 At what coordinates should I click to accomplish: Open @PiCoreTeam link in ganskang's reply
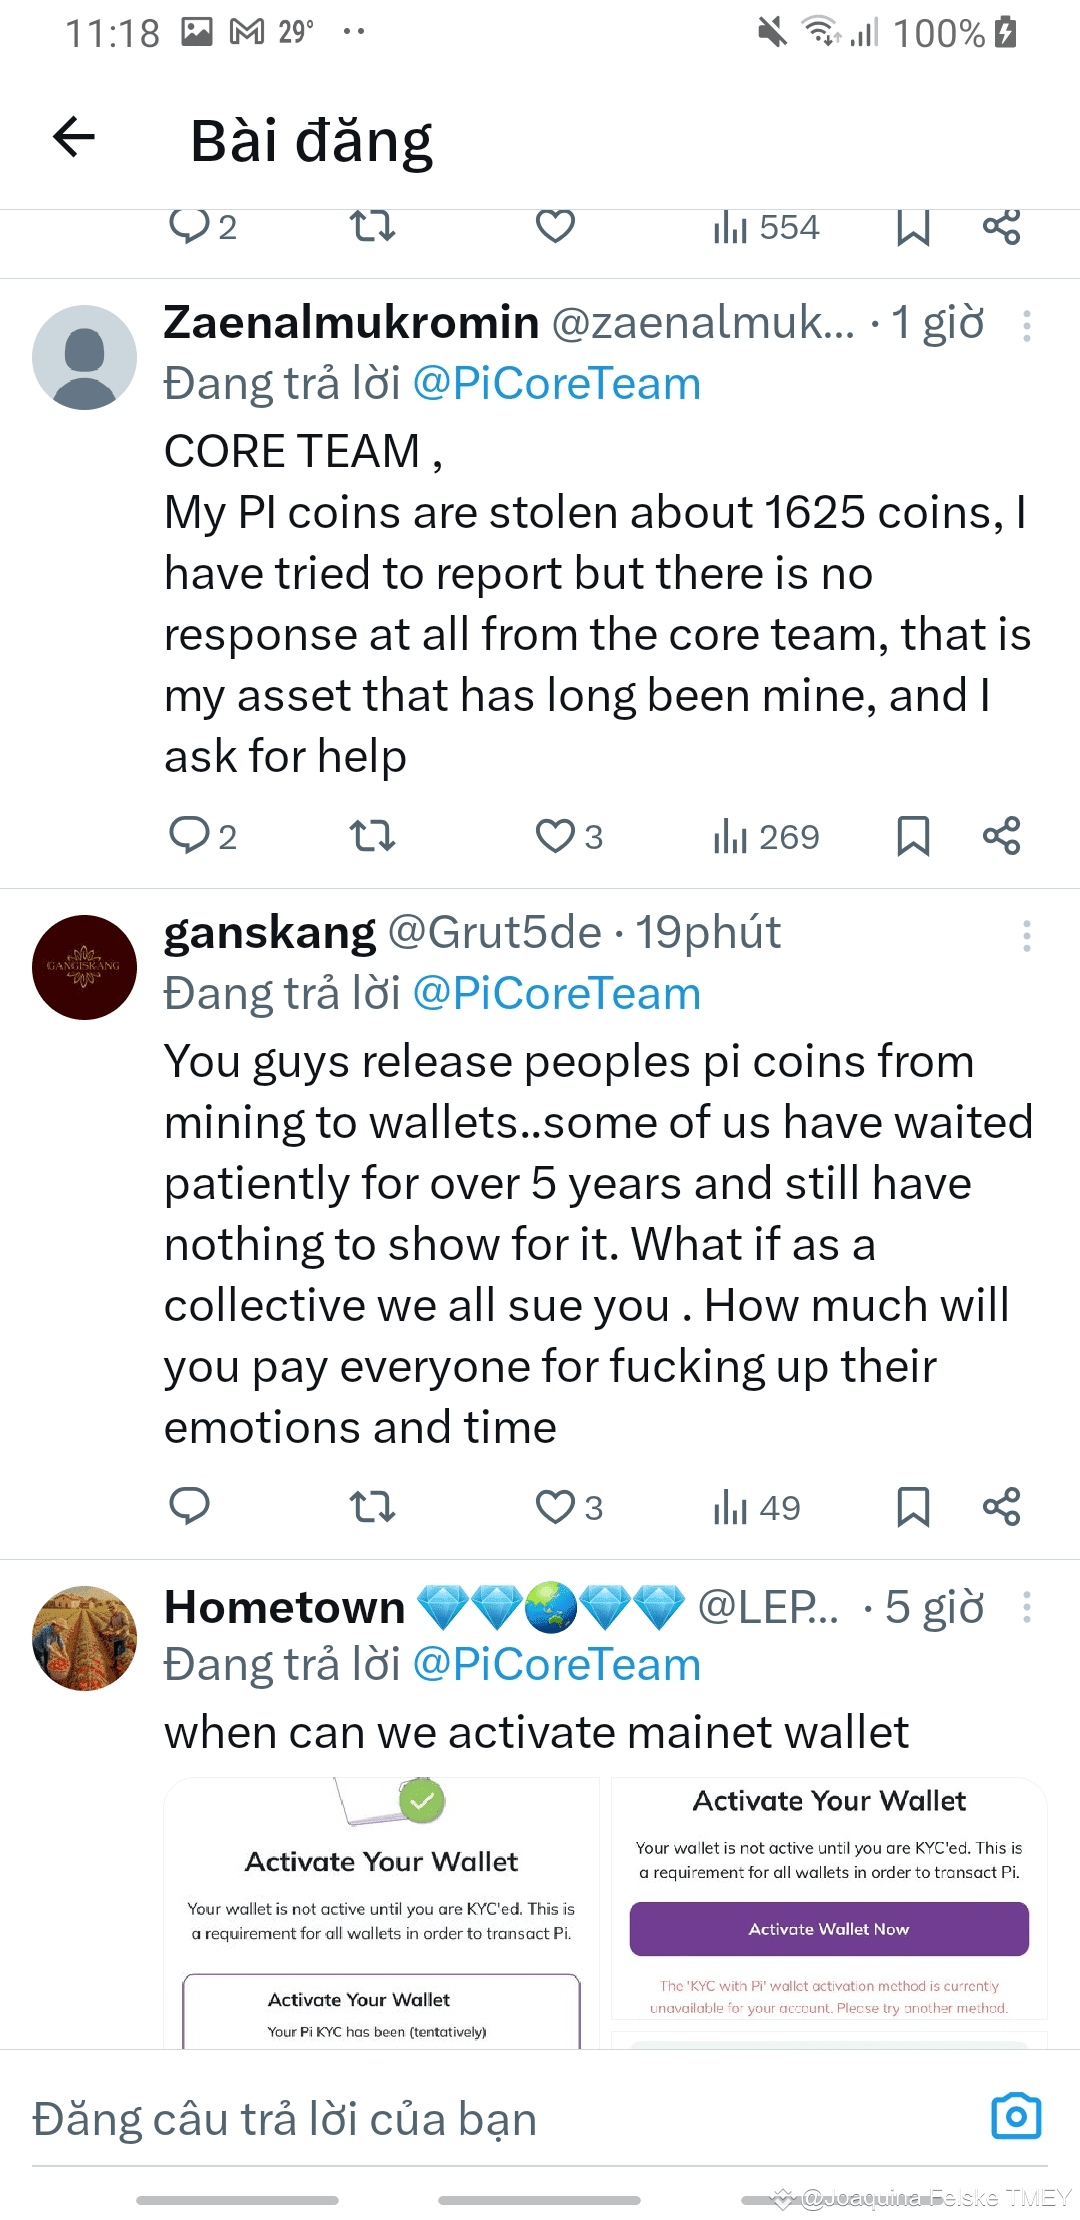pos(556,995)
